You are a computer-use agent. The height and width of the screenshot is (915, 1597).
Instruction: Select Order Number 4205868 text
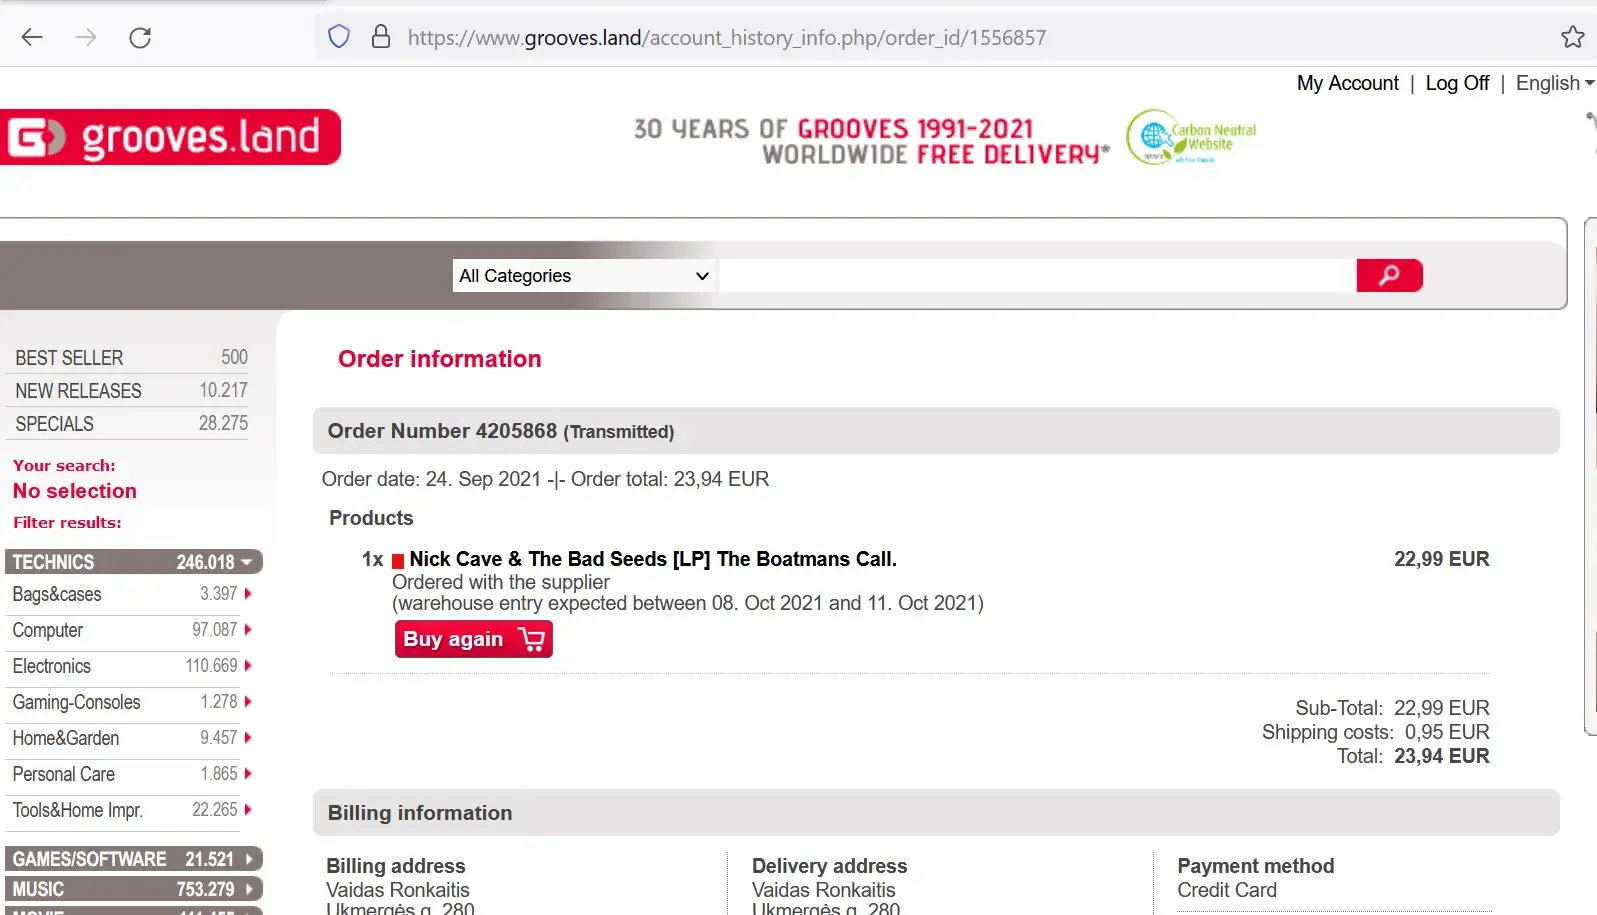[x=442, y=431]
